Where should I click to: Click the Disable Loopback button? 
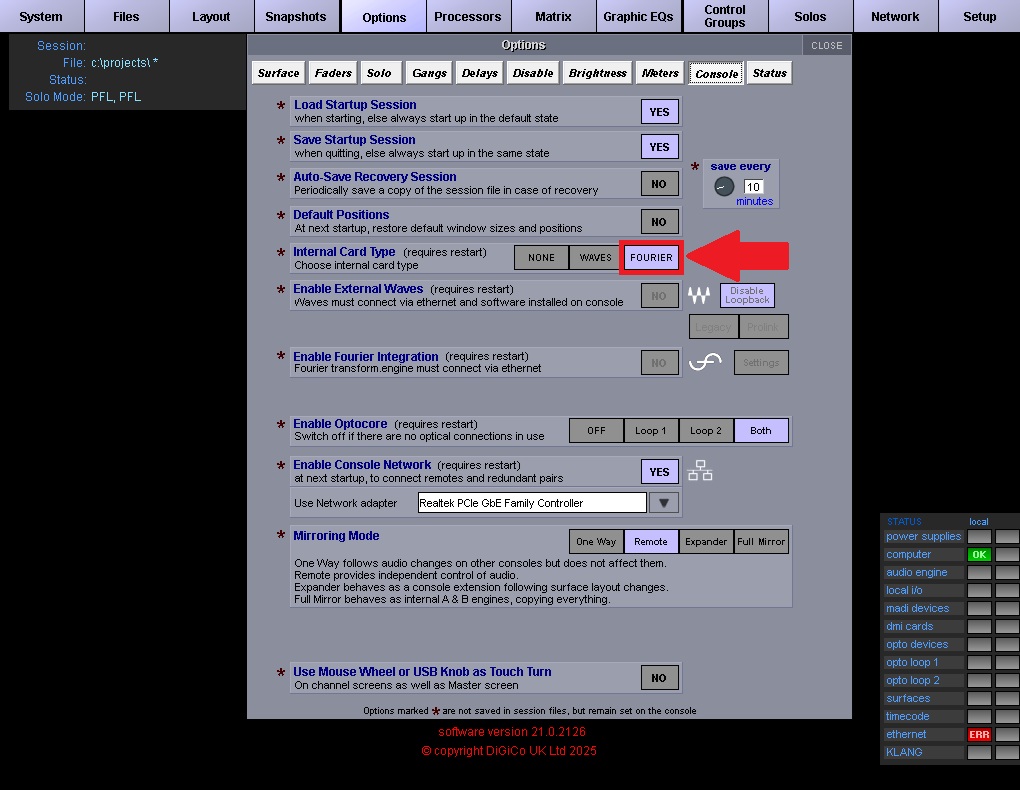(x=747, y=295)
